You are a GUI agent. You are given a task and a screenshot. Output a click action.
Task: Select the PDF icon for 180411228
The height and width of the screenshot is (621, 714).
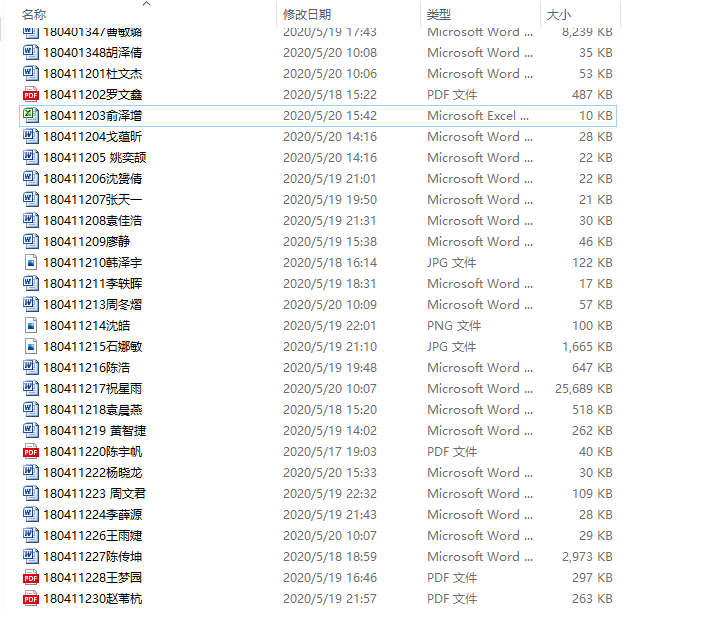click(30, 578)
